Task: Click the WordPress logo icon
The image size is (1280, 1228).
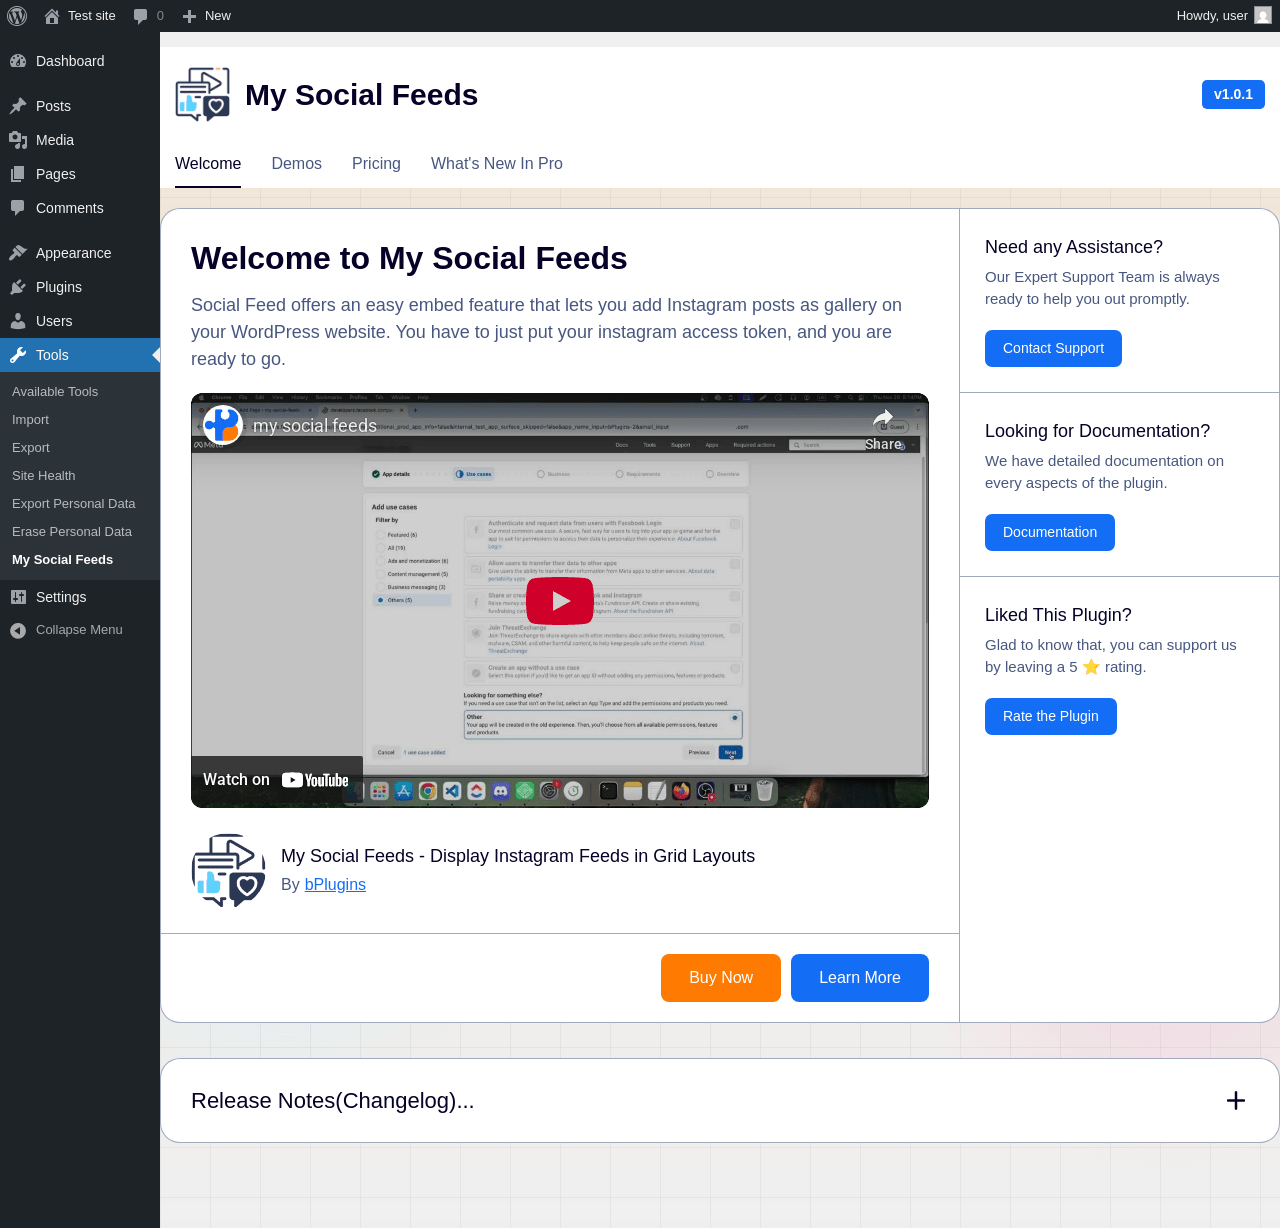Action: [17, 16]
